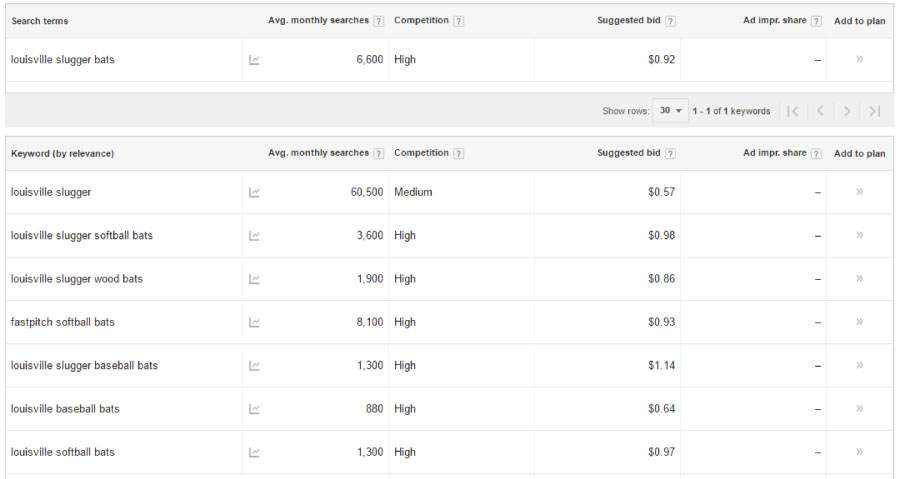Viewport: 900px width, 479px height.
Task: Select louisville slugger baseball bats keyword
Action: tap(84, 366)
